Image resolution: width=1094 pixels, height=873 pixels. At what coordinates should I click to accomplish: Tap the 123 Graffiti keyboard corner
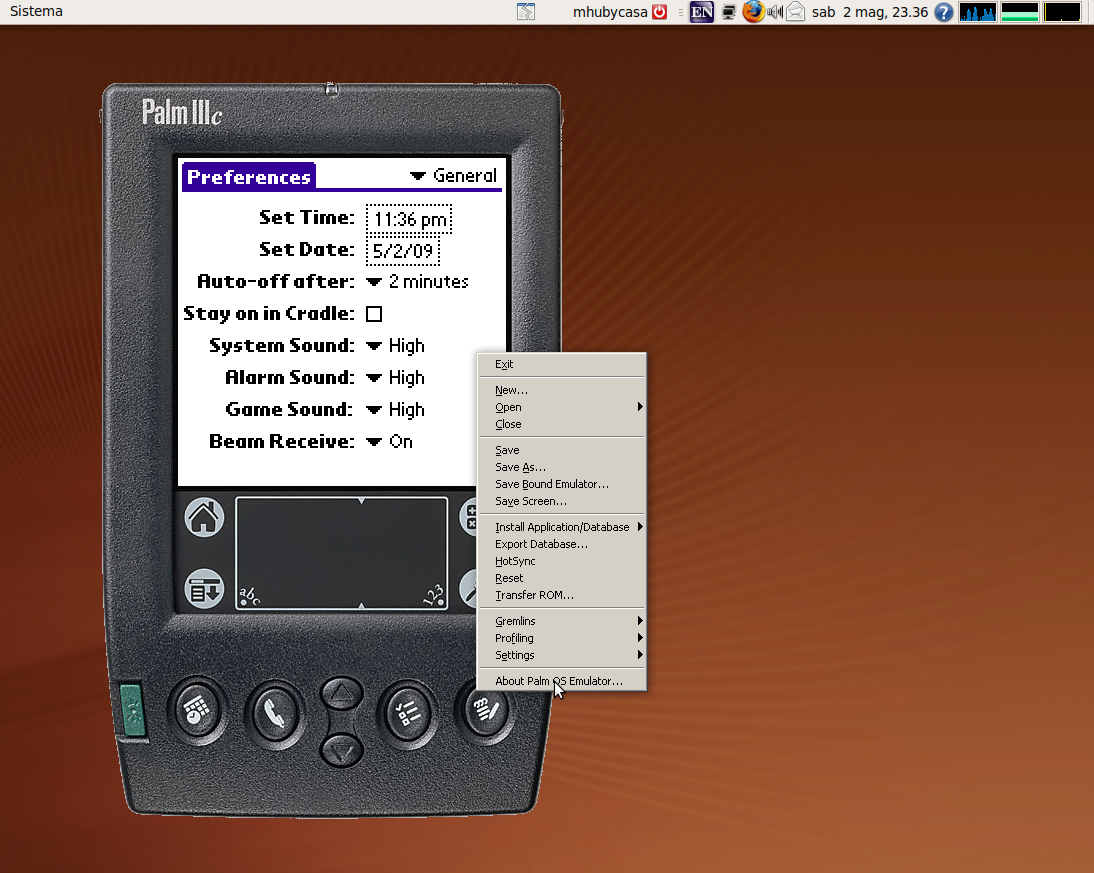(434, 595)
